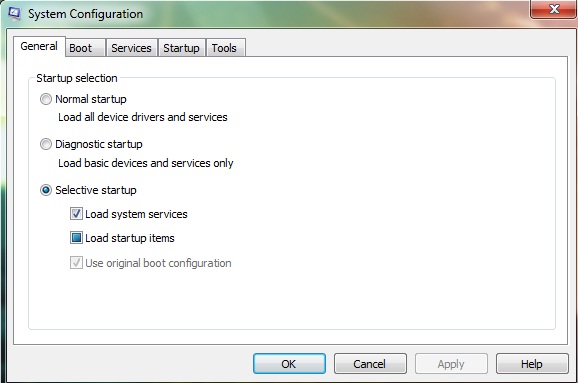This screenshot has width=578, height=383.
Task: Go to the Services tab
Action: (132, 48)
